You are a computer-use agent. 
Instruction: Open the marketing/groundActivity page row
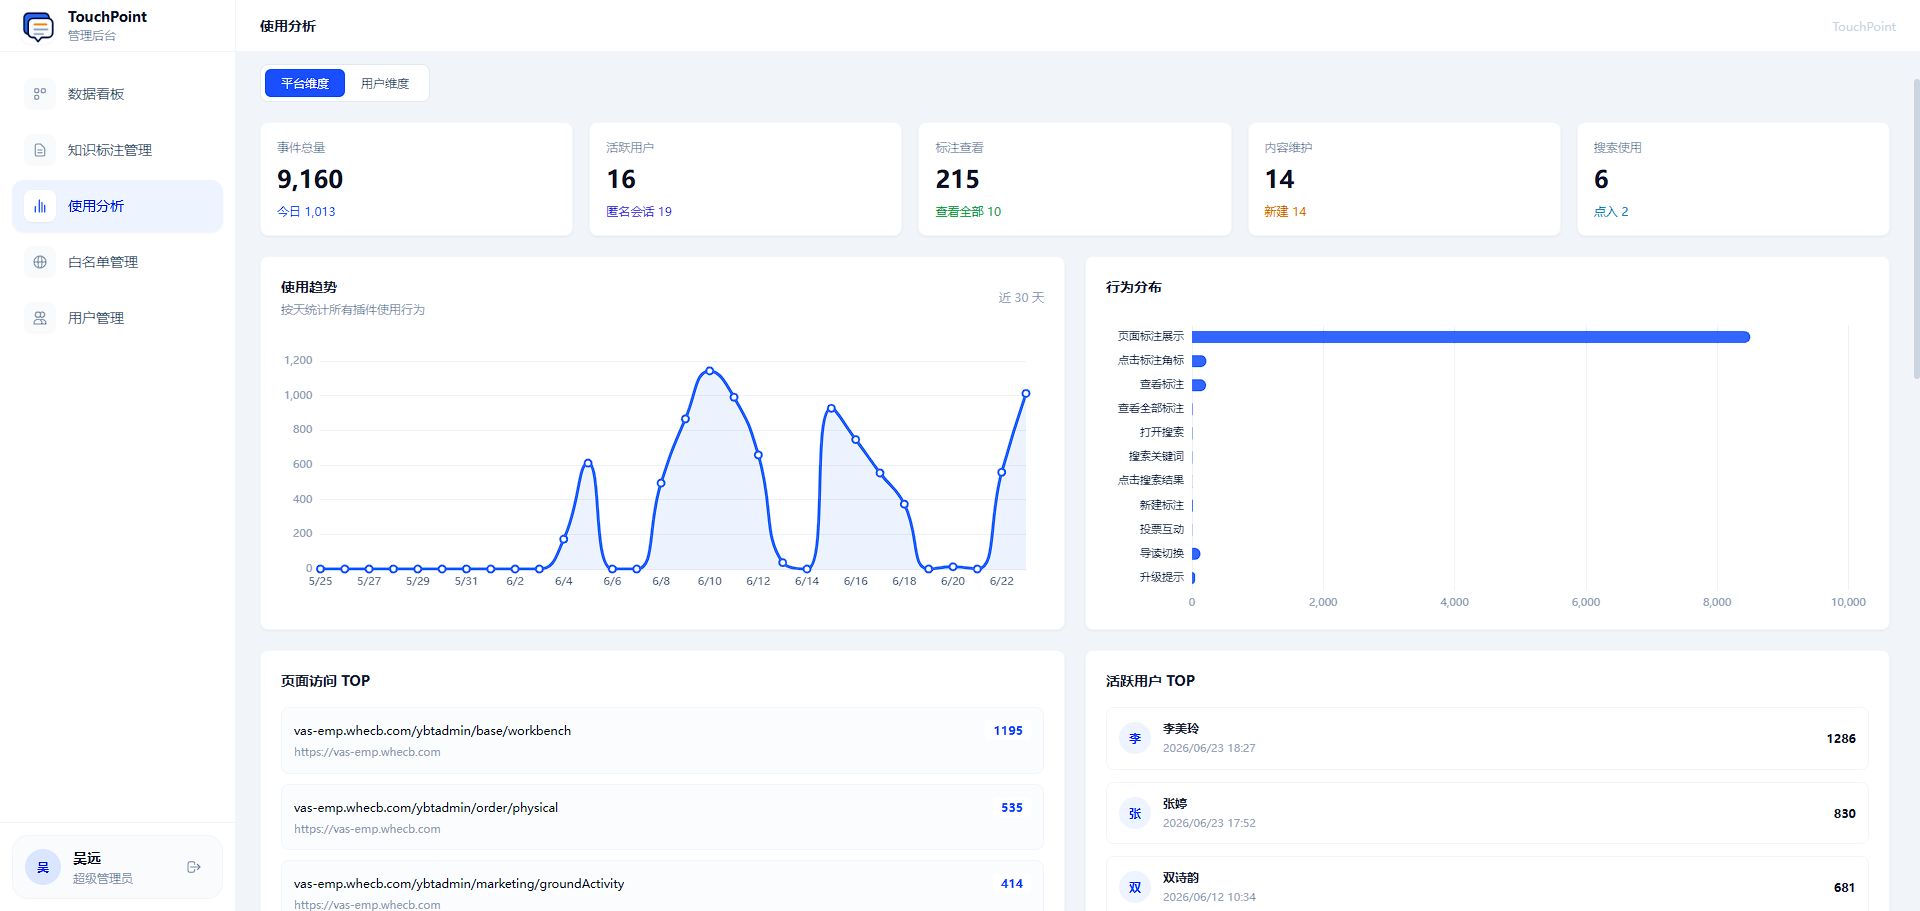tap(662, 887)
